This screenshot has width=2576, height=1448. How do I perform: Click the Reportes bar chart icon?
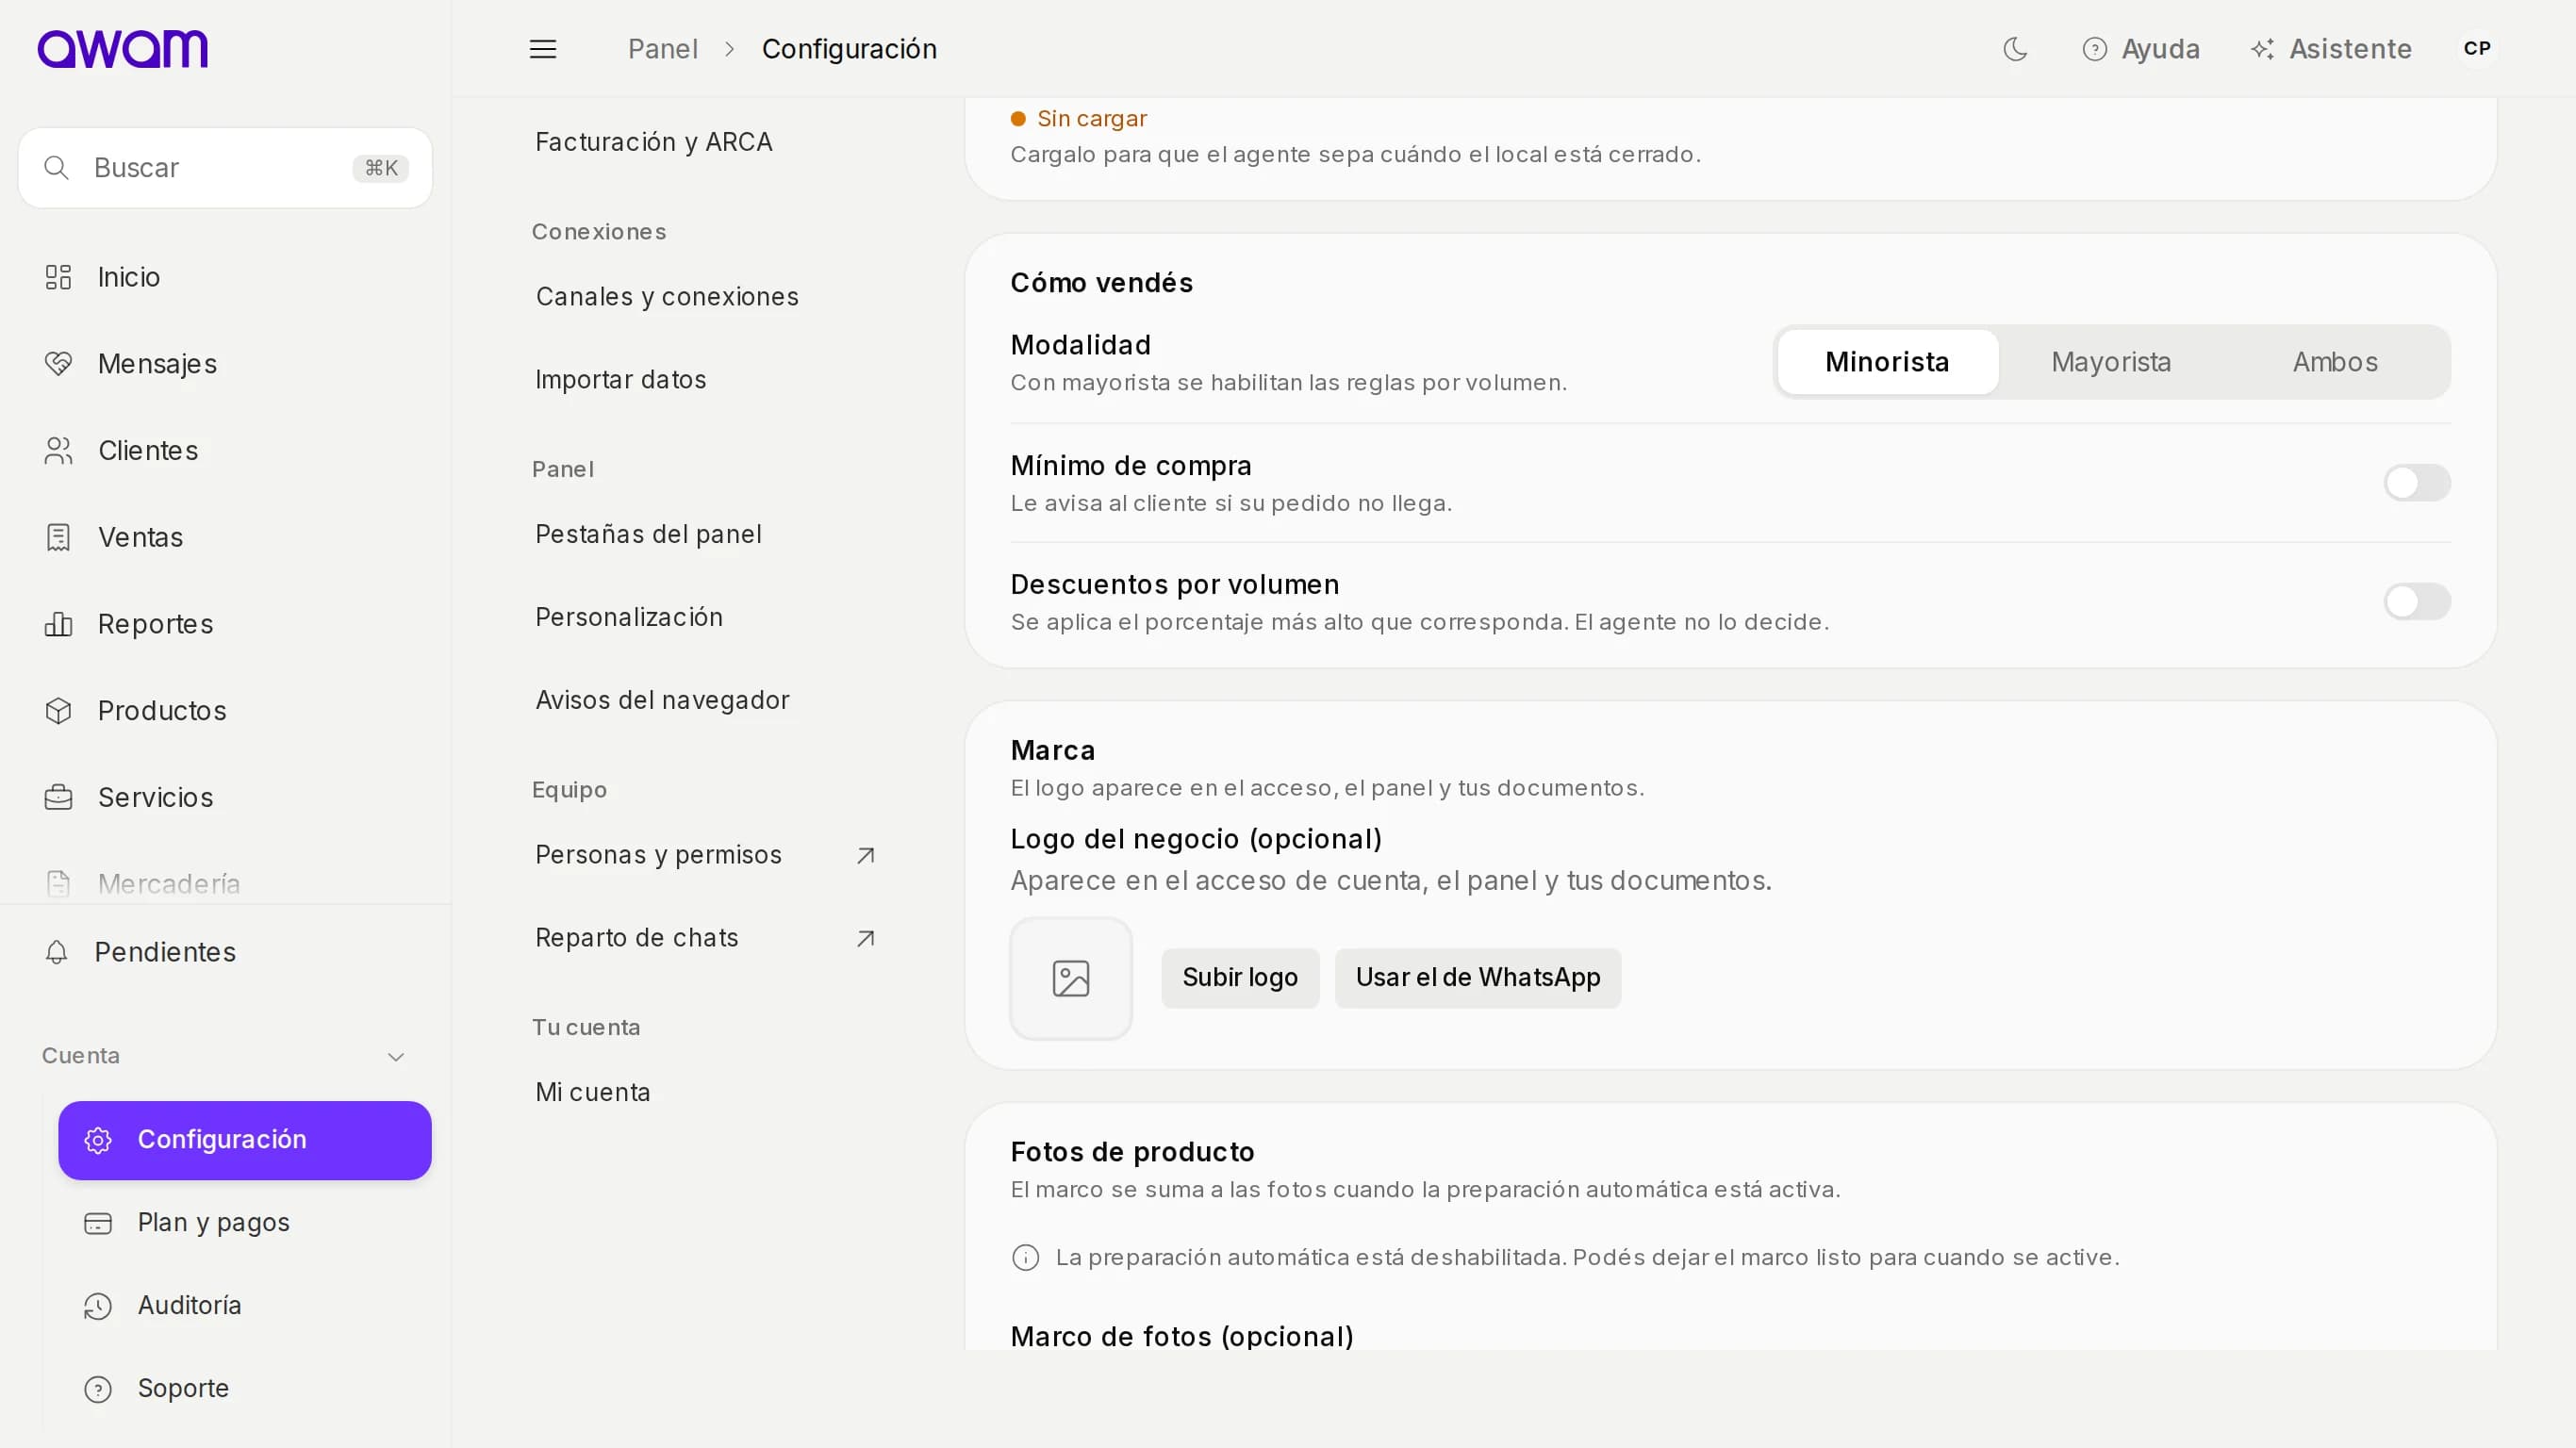(x=58, y=624)
